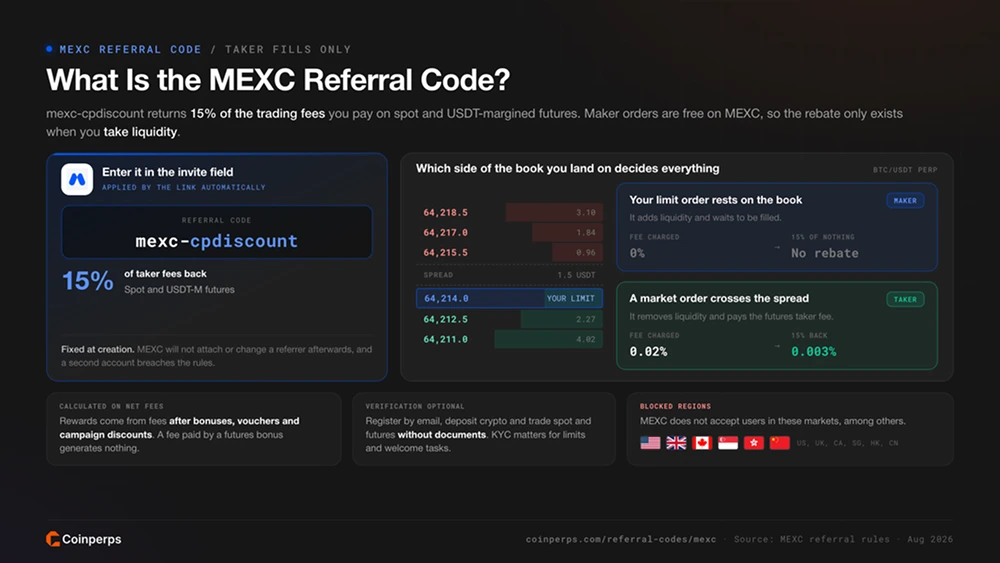1000x563 pixels.
Task: Click the 64,214.0 YOUR LIMIT order row
Action: click(x=510, y=298)
